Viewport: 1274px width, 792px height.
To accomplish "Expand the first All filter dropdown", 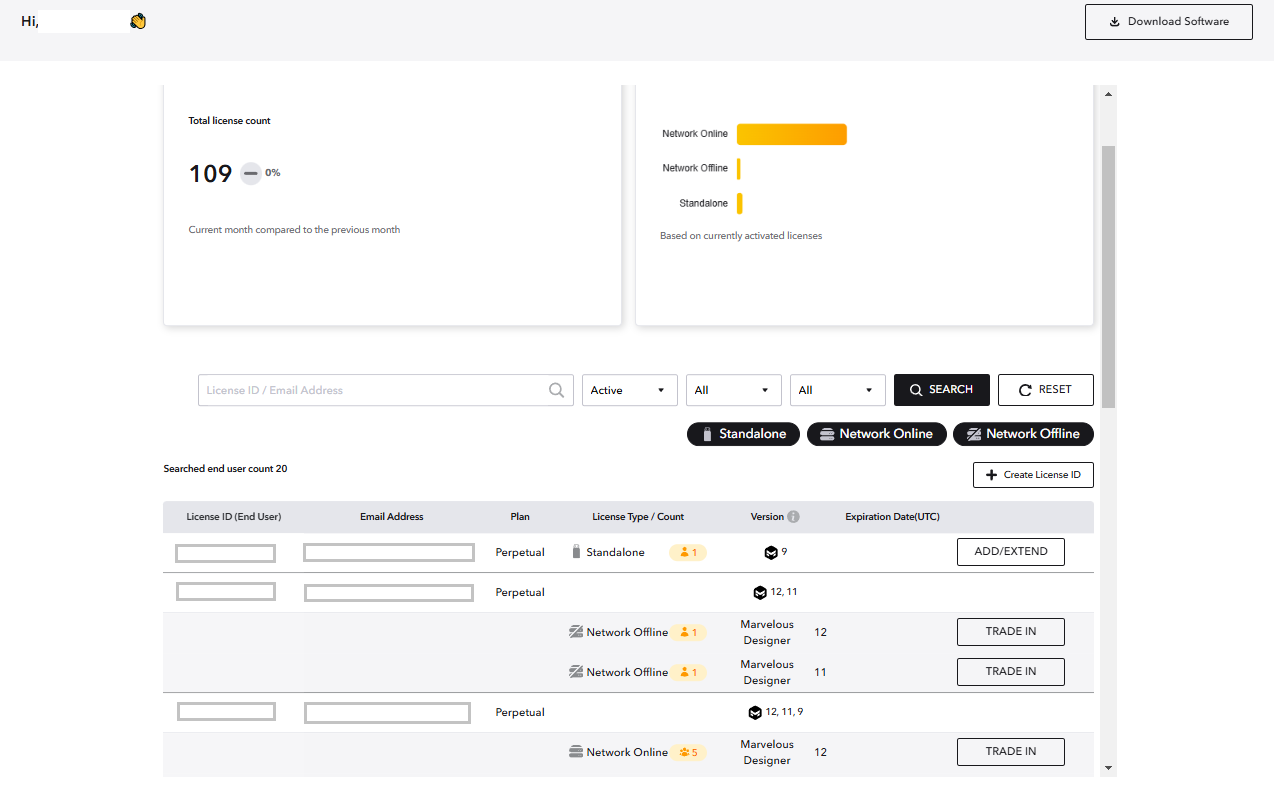I will (733, 390).
